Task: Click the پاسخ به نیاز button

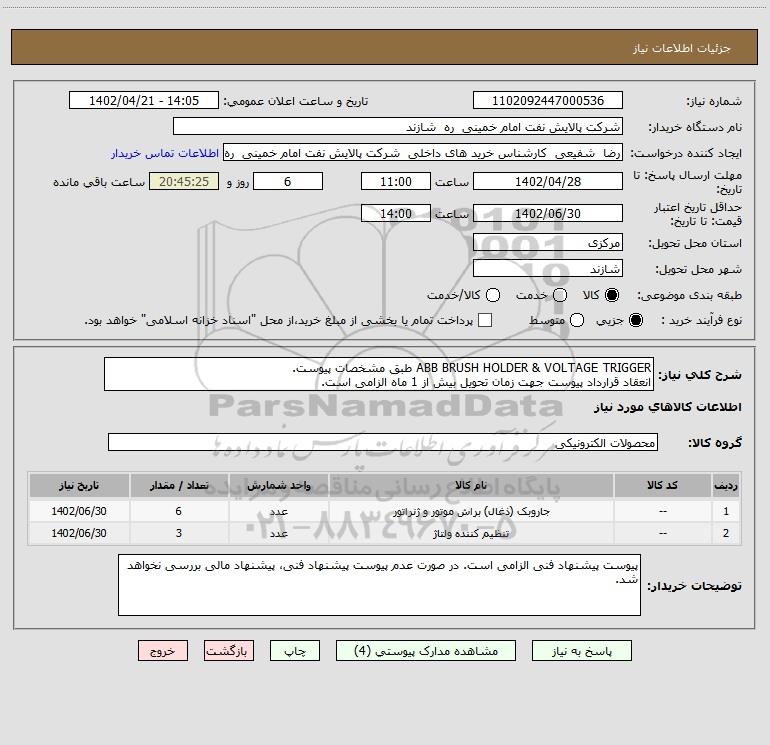Action: click(581, 651)
